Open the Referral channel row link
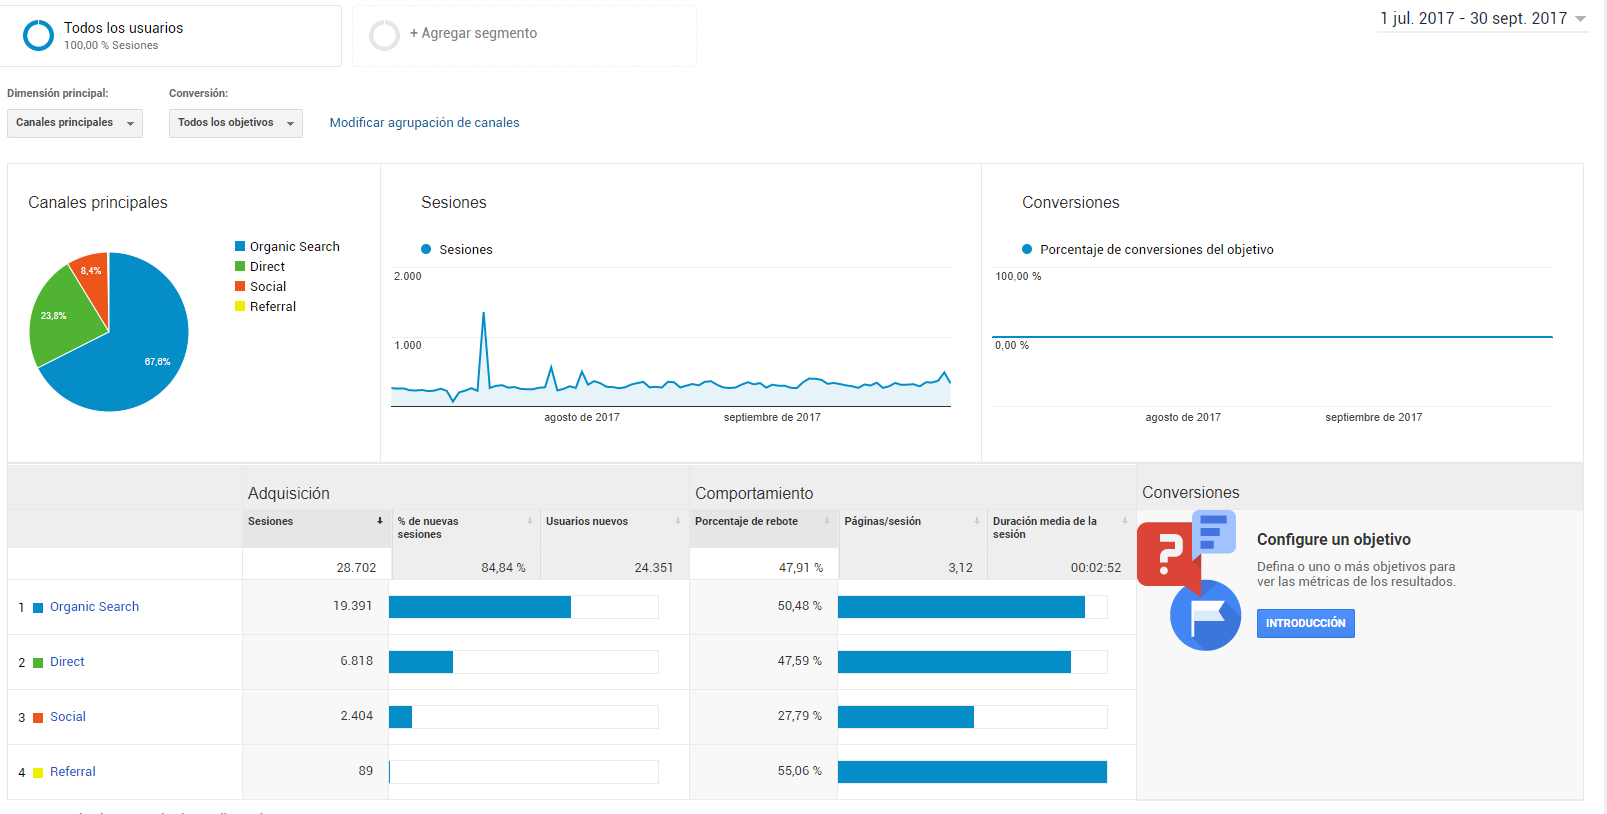 point(73,772)
